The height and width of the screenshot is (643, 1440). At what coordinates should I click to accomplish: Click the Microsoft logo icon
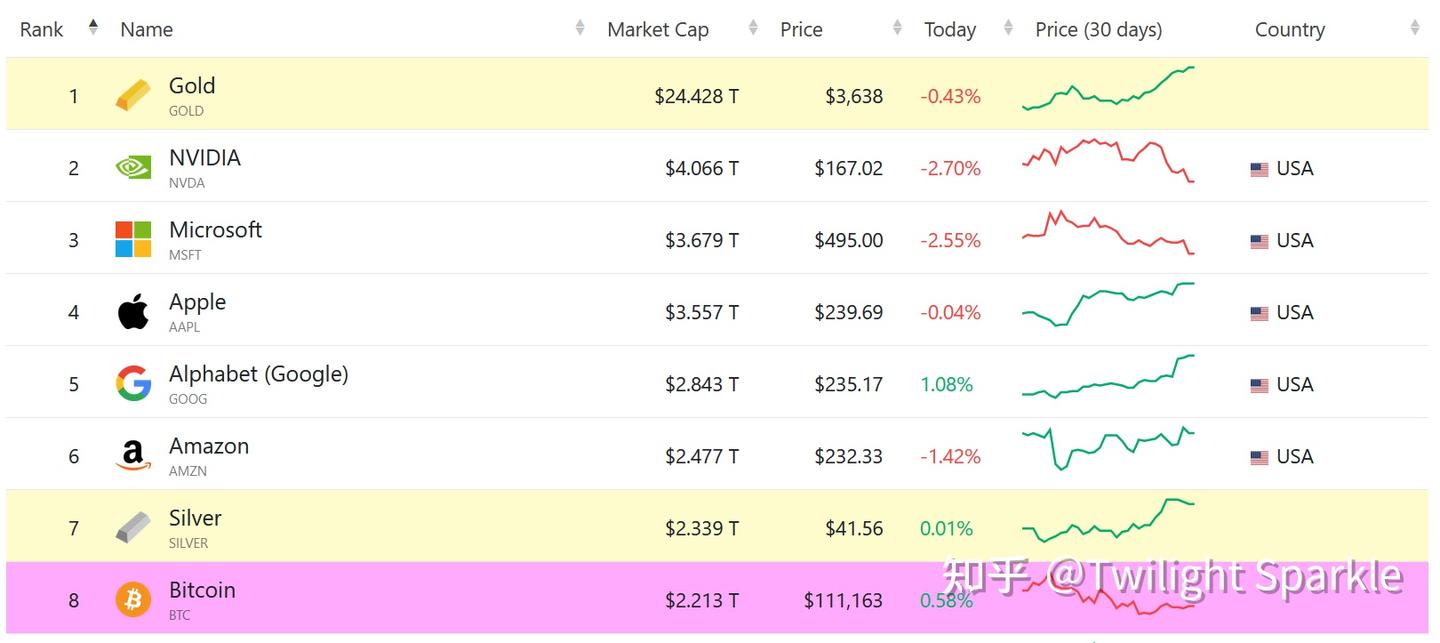pyautogui.click(x=133, y=240)
